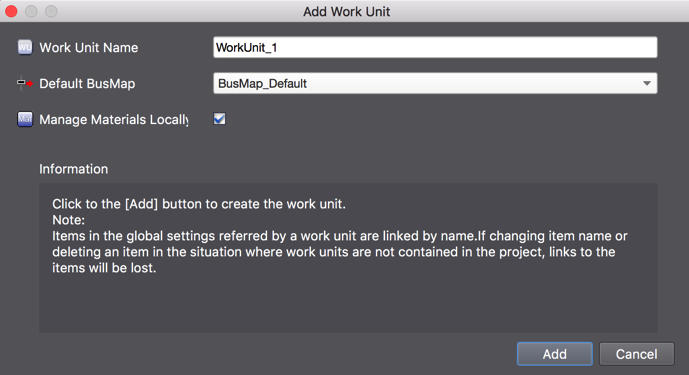
Task: Click the 'Manage Materials Locally' label
Action: tap(114, 120)
